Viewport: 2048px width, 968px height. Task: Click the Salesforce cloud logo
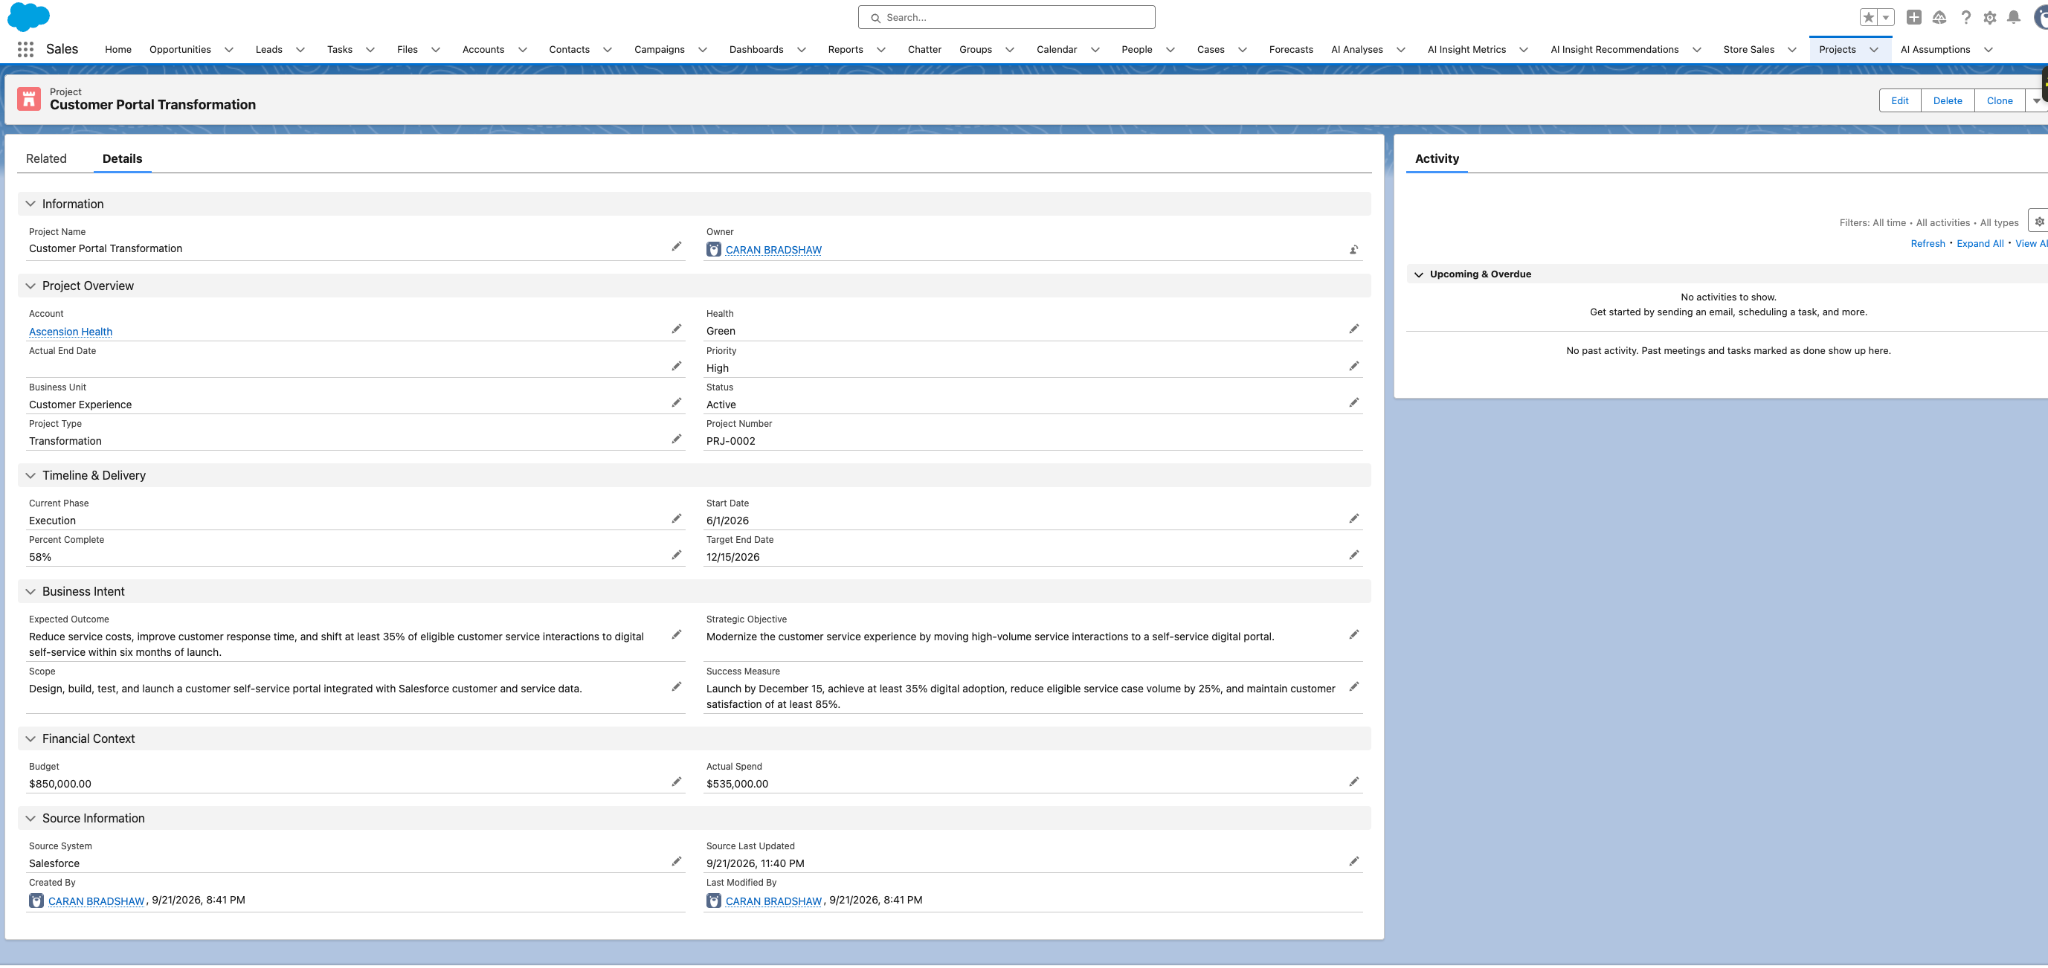(28, 17)
